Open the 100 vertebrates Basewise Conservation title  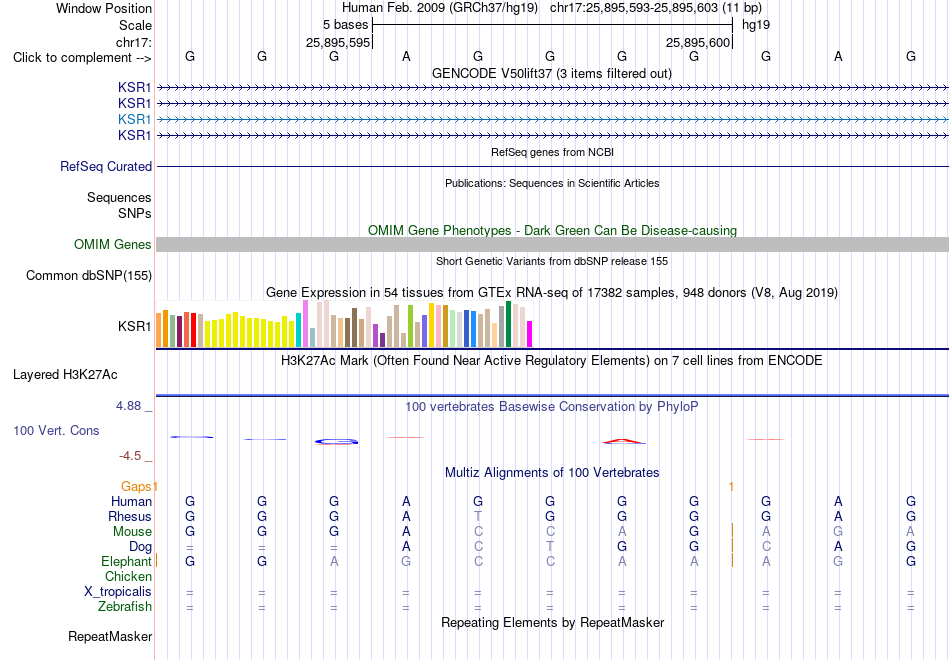coord(552,407)
